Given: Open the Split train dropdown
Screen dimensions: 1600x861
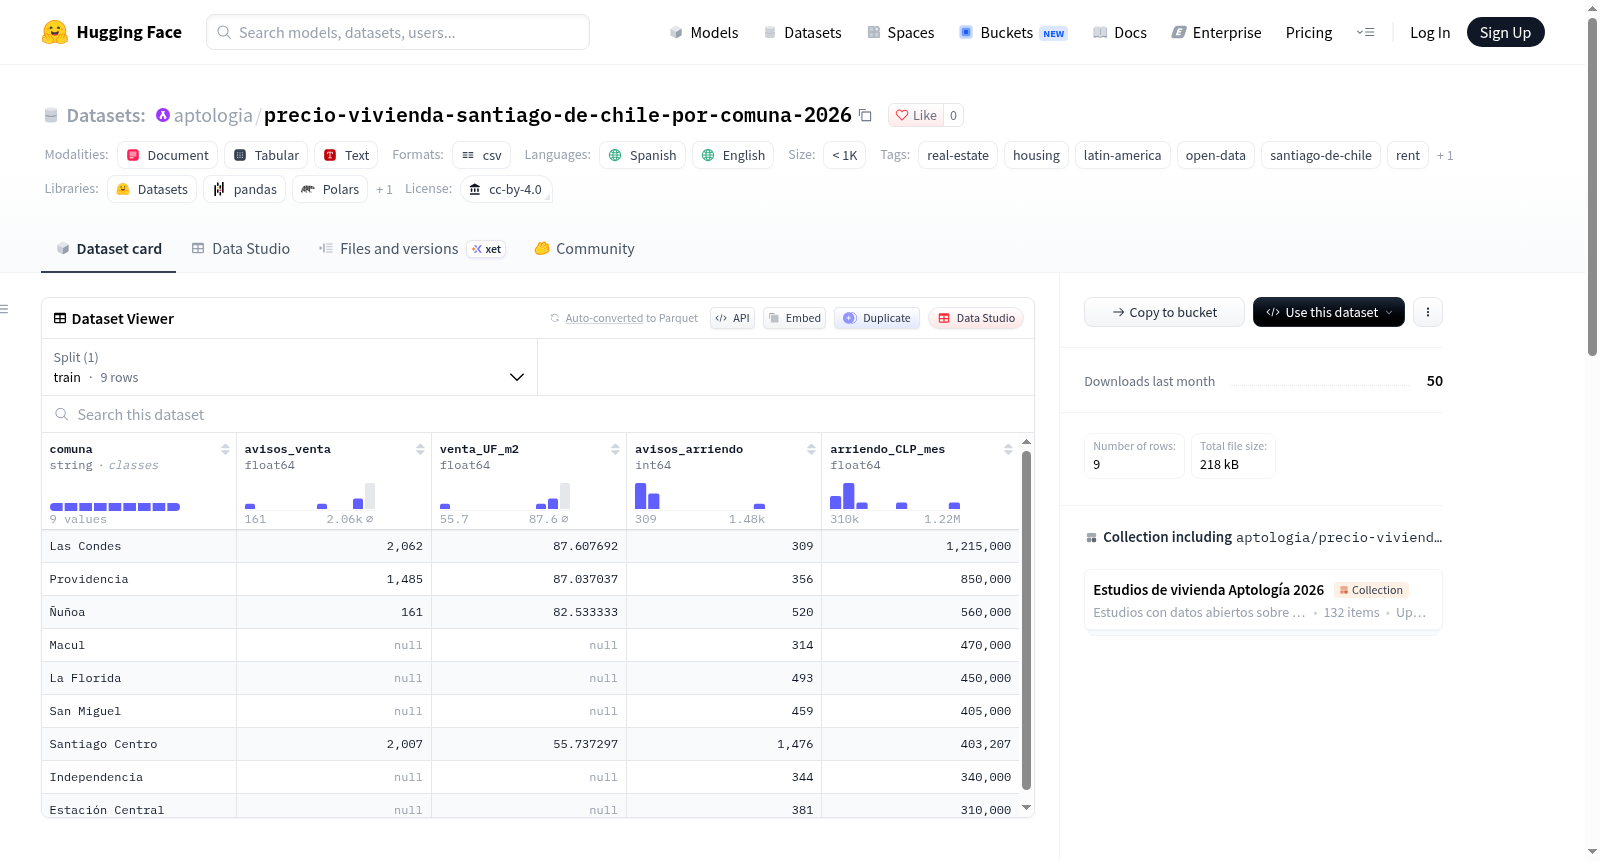Looking at the screenshot, I should [289, 367].
